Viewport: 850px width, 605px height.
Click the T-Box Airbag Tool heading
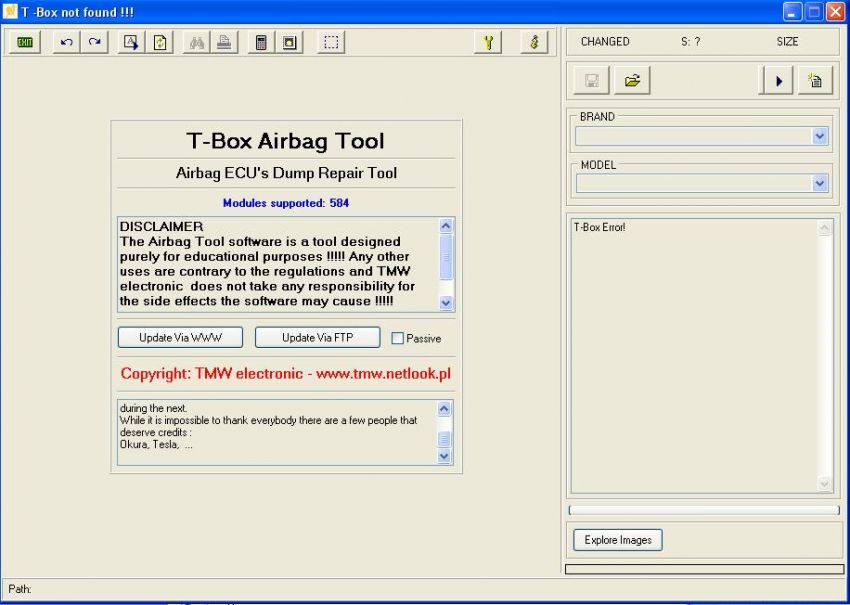[x=286, y=141]
